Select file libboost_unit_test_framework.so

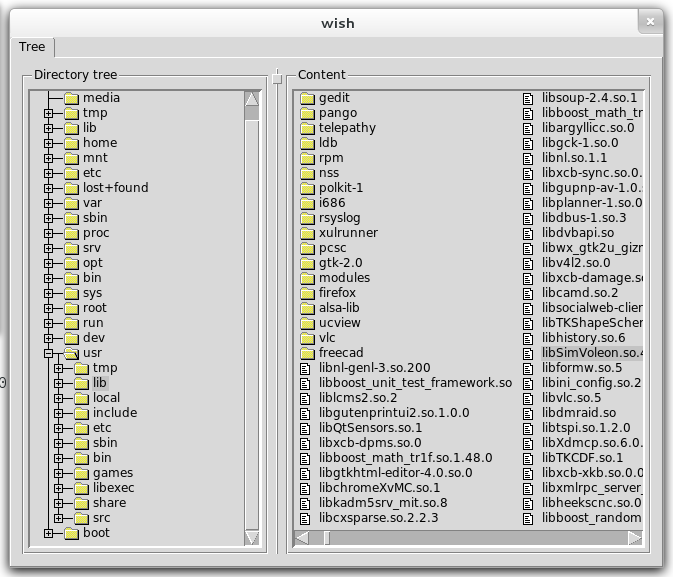(x=415, y=383)
